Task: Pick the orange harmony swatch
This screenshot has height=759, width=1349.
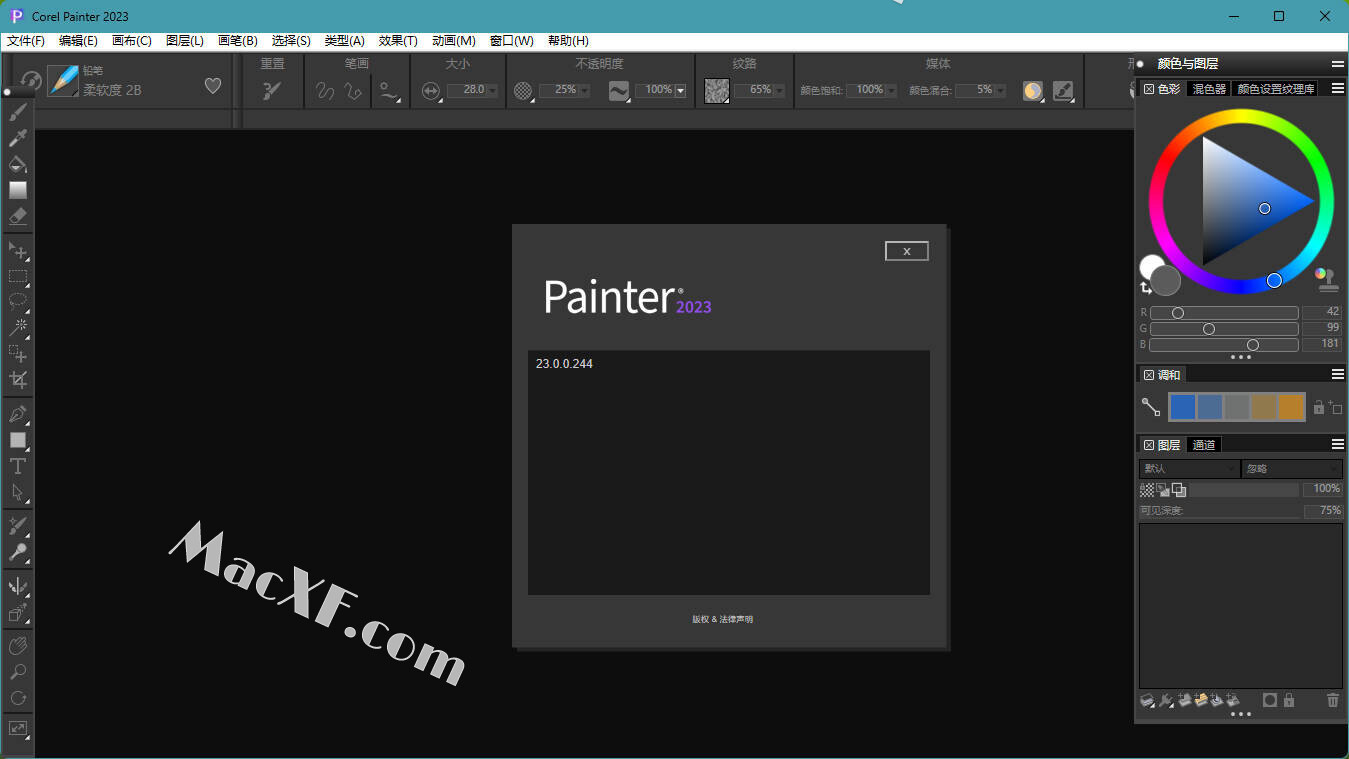Action: click(x=1292, y=407)
